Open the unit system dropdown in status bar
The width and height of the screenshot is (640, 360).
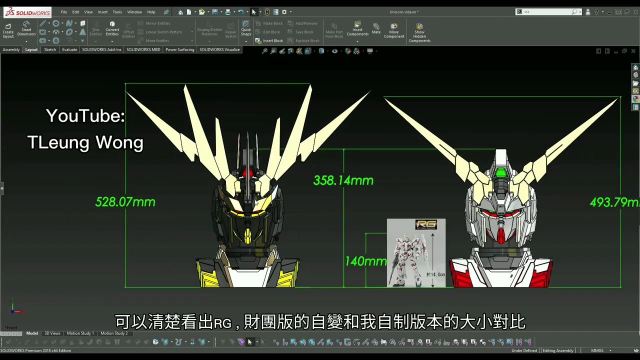point(611,350)
